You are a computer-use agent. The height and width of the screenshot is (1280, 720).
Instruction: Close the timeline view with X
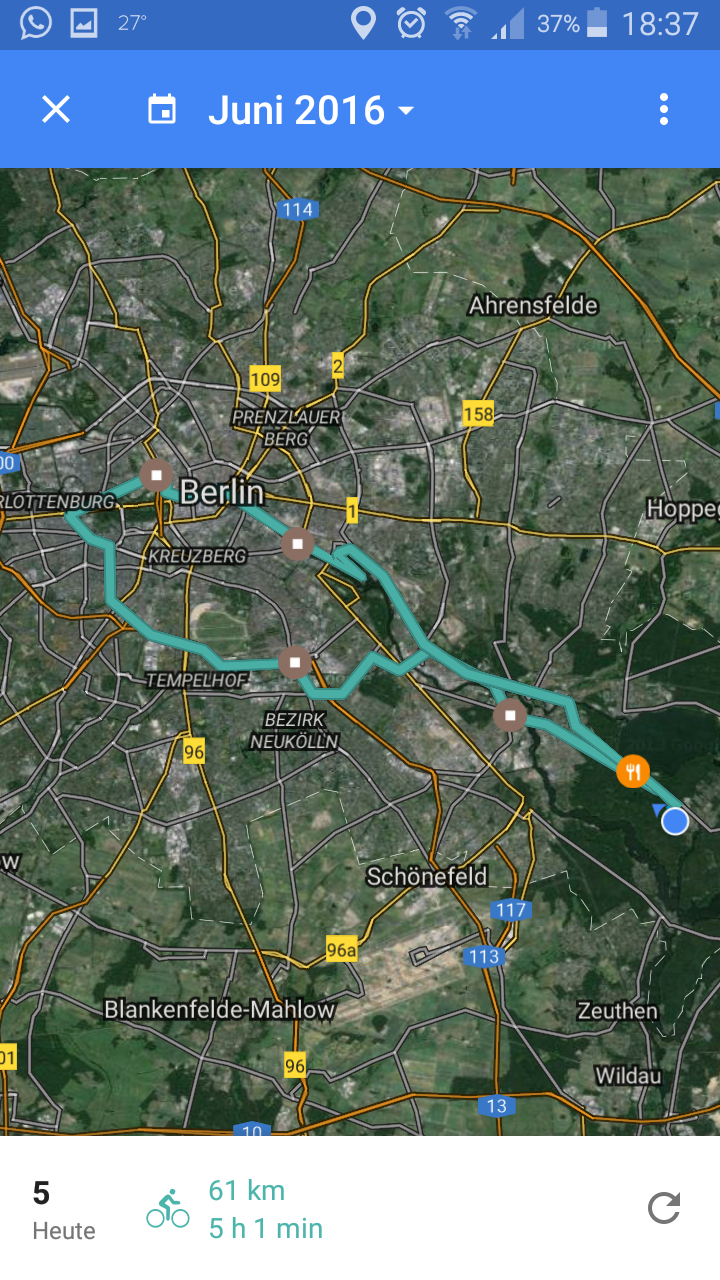pos(56,109)
